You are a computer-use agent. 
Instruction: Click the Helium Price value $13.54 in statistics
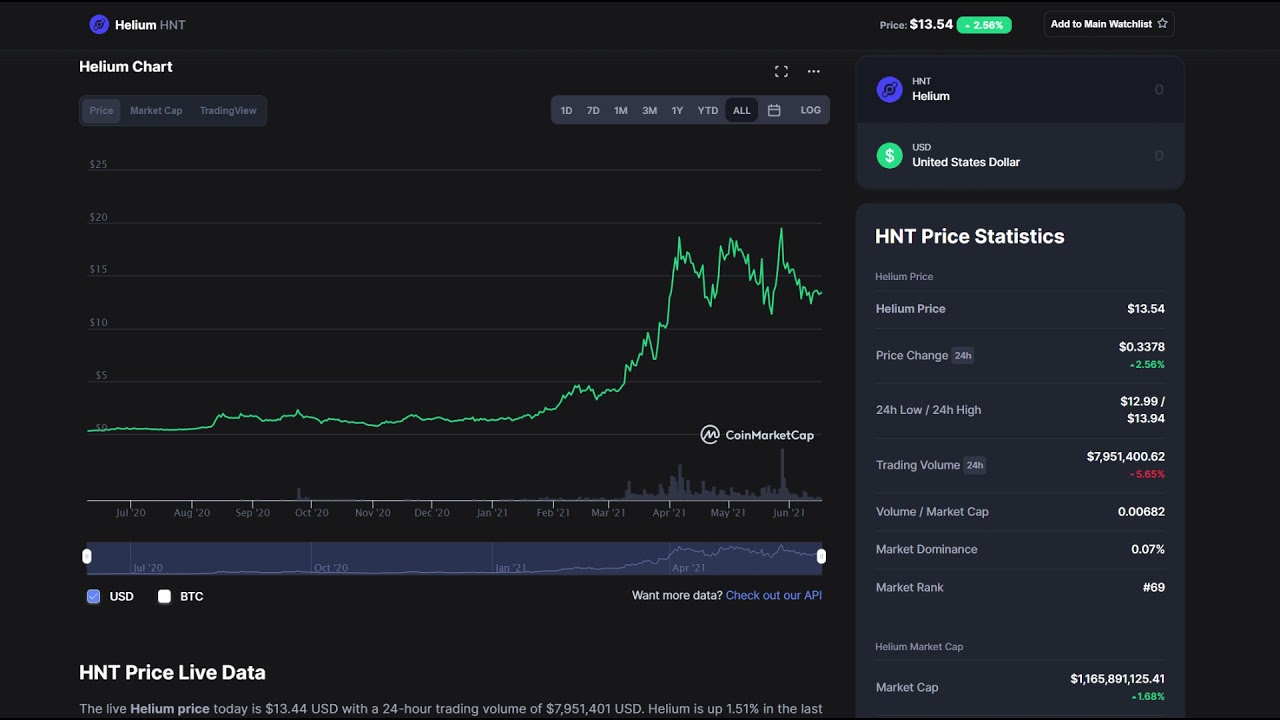pyautogui.click(x=1146, y=309)
